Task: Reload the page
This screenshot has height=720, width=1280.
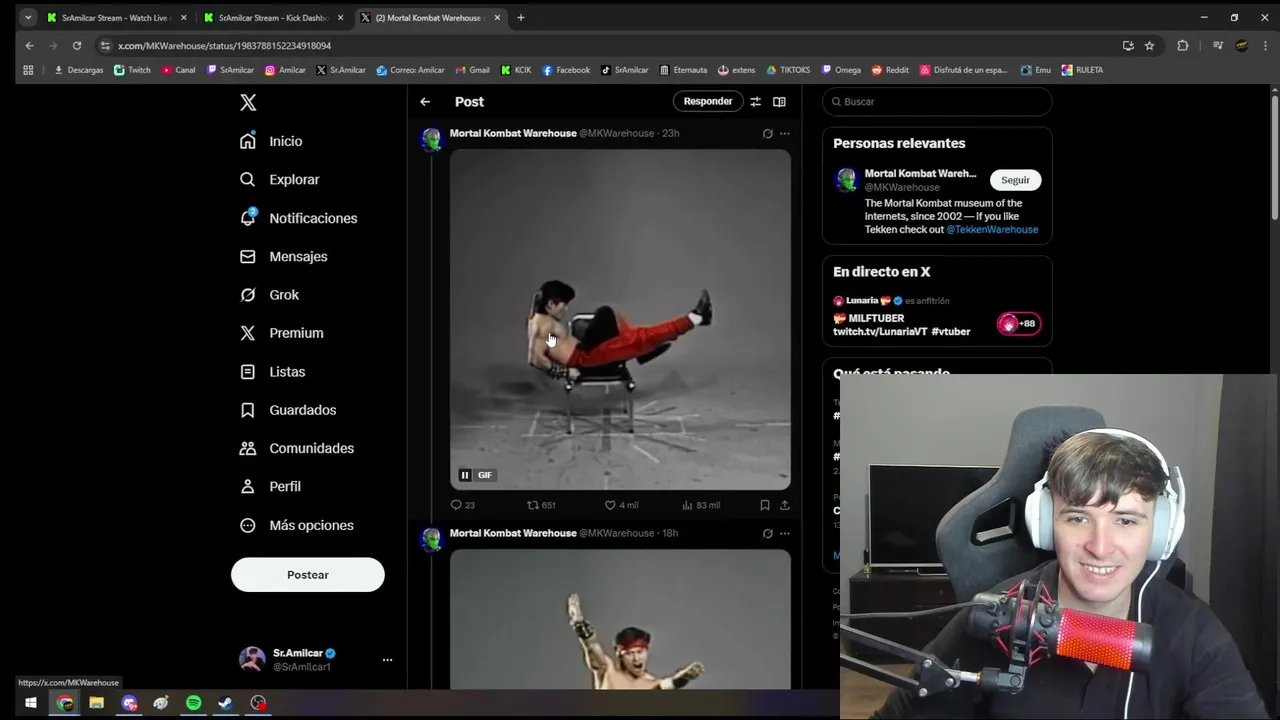Action: point(77,45)
